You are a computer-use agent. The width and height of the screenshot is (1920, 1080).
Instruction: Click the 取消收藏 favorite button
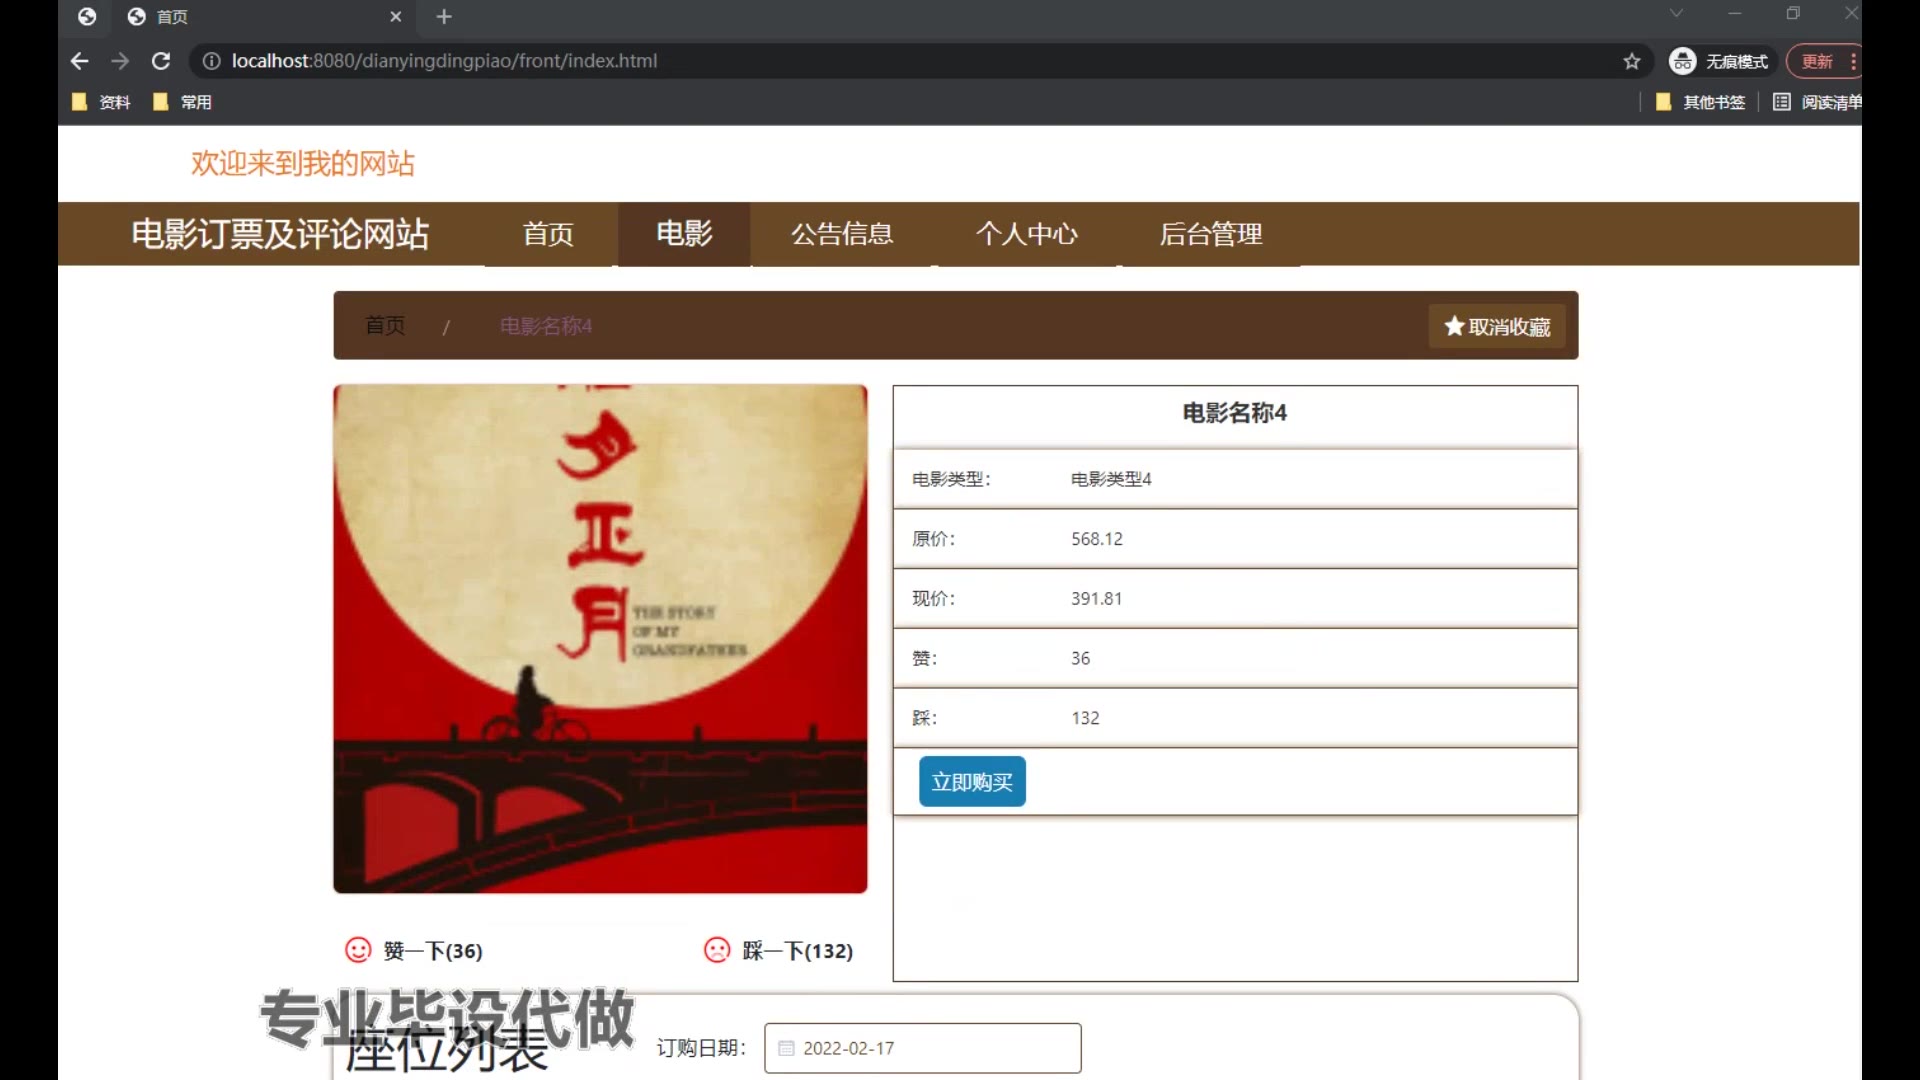point(1497,327)
